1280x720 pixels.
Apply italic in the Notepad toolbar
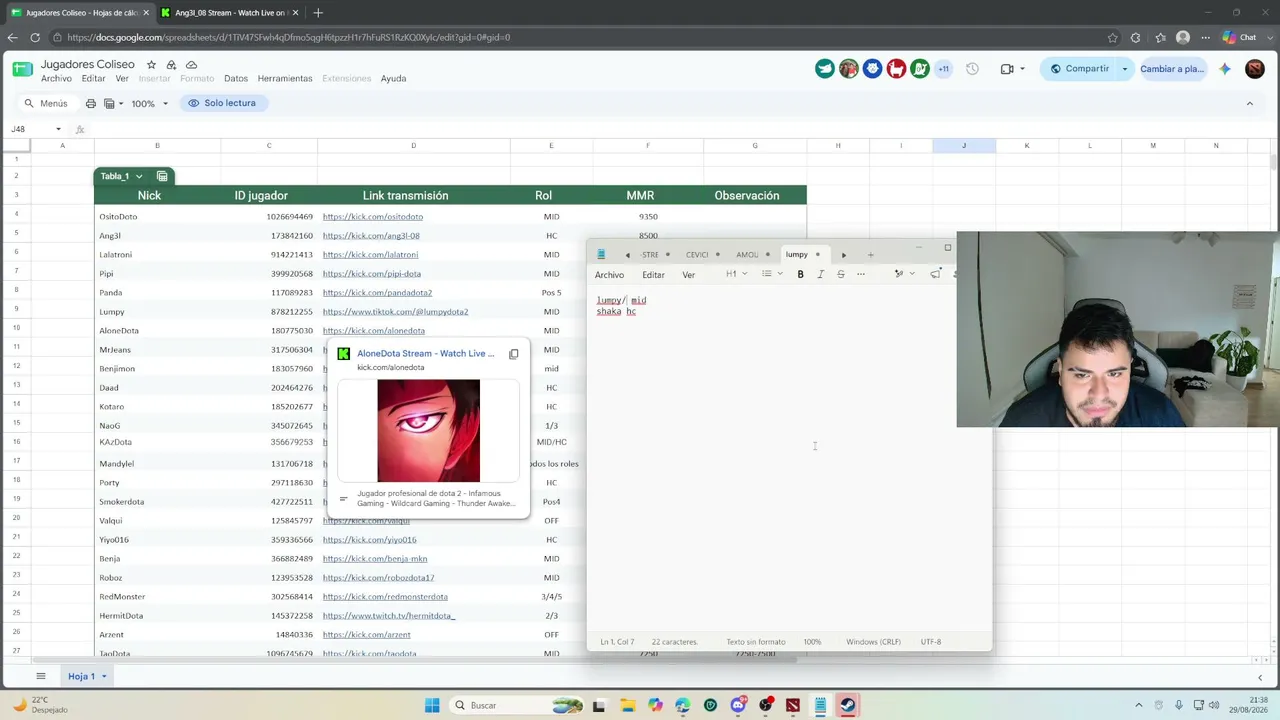coord(820,274)
